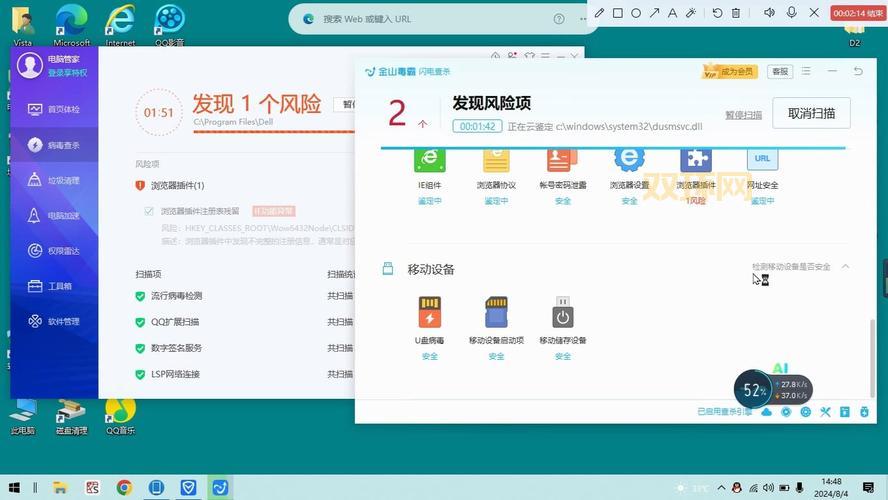Click 取消扫描 button in the 金山毒霸 window
This screenshot has height=500, width=888.
click(x=811, y=113)
